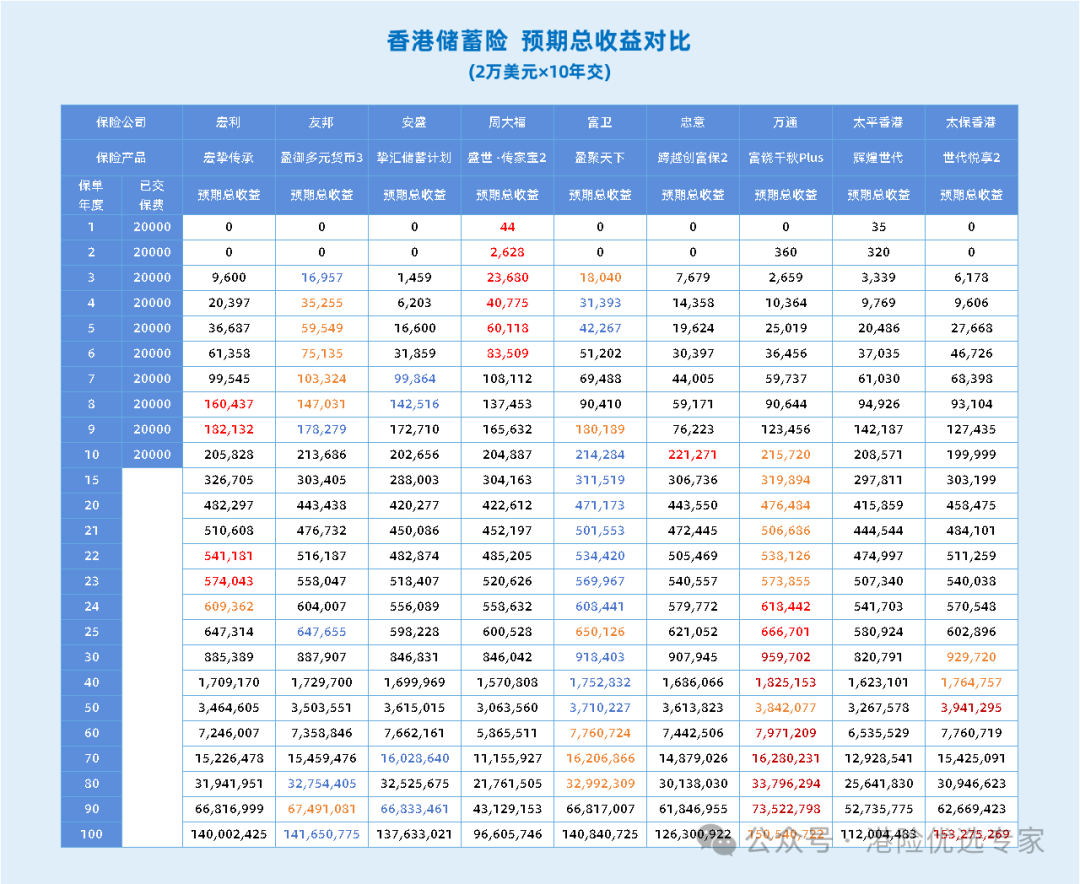
Task: Select product name 盛世·传家宝2
Action: pyautogui.click(x=507, y=157)
